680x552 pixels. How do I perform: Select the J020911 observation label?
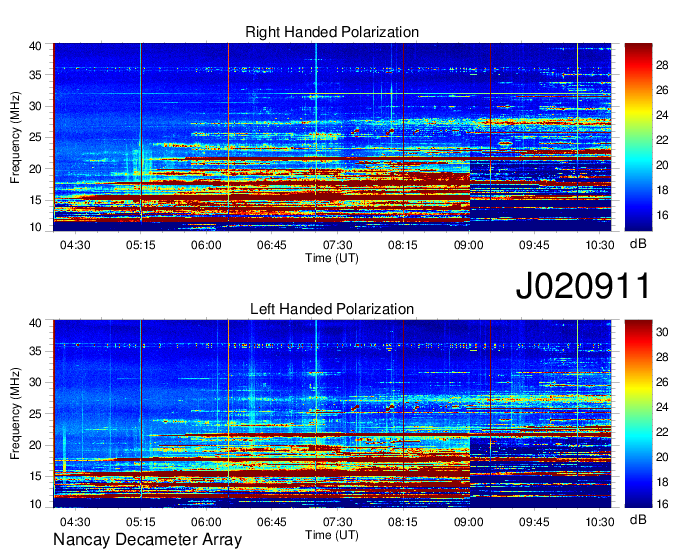coord(583,286)
